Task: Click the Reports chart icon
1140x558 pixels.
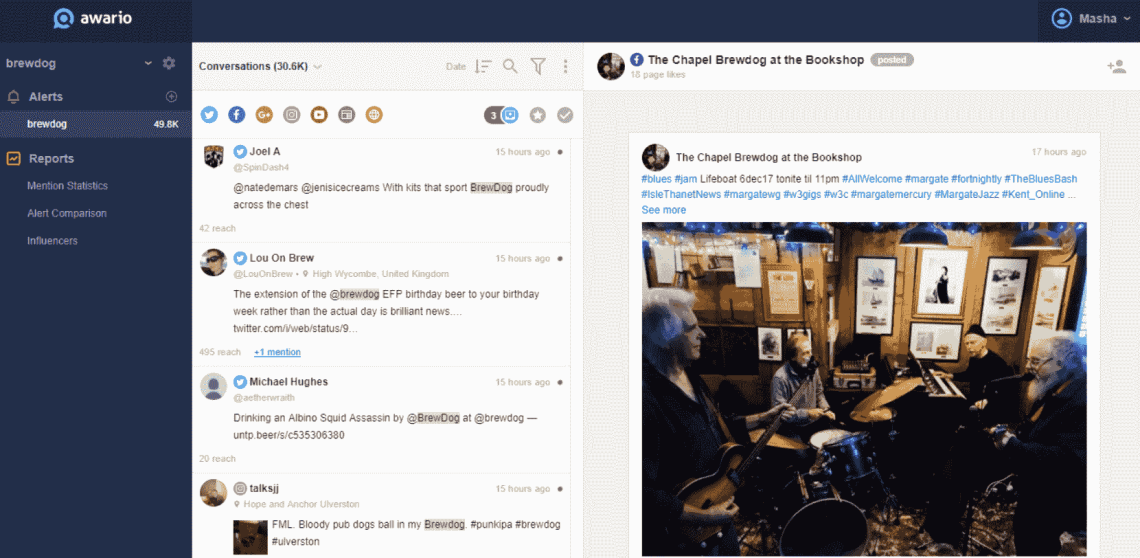Action: tap(13, 159)
